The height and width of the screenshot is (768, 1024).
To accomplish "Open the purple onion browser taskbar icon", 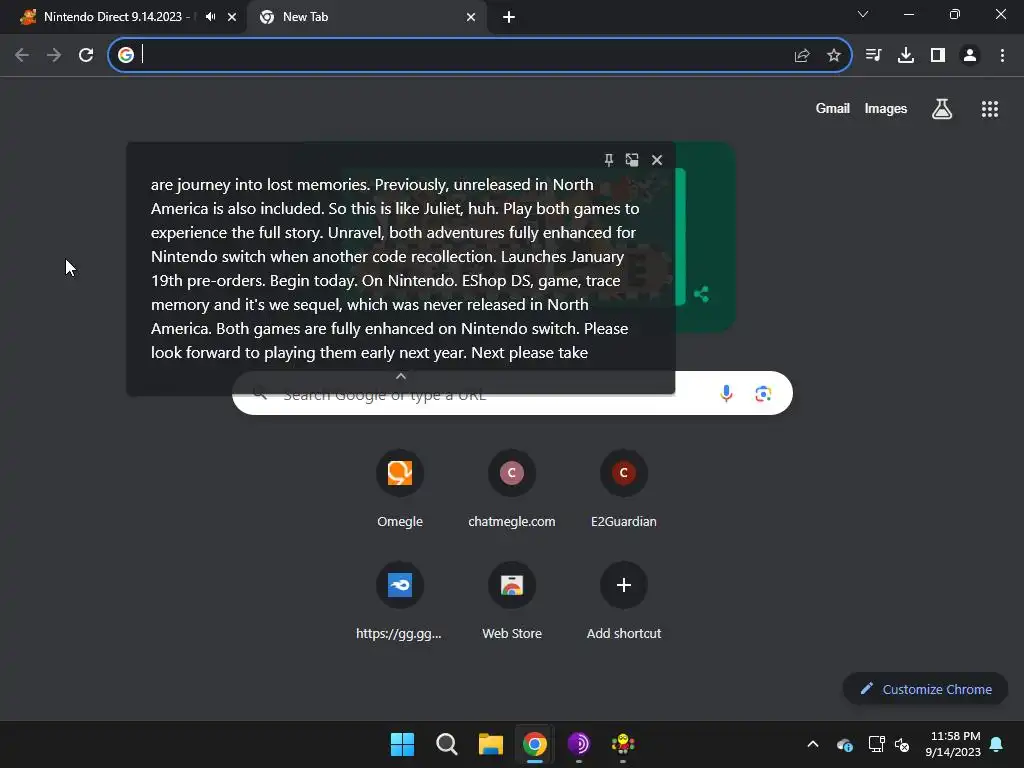I will [579, 744].
